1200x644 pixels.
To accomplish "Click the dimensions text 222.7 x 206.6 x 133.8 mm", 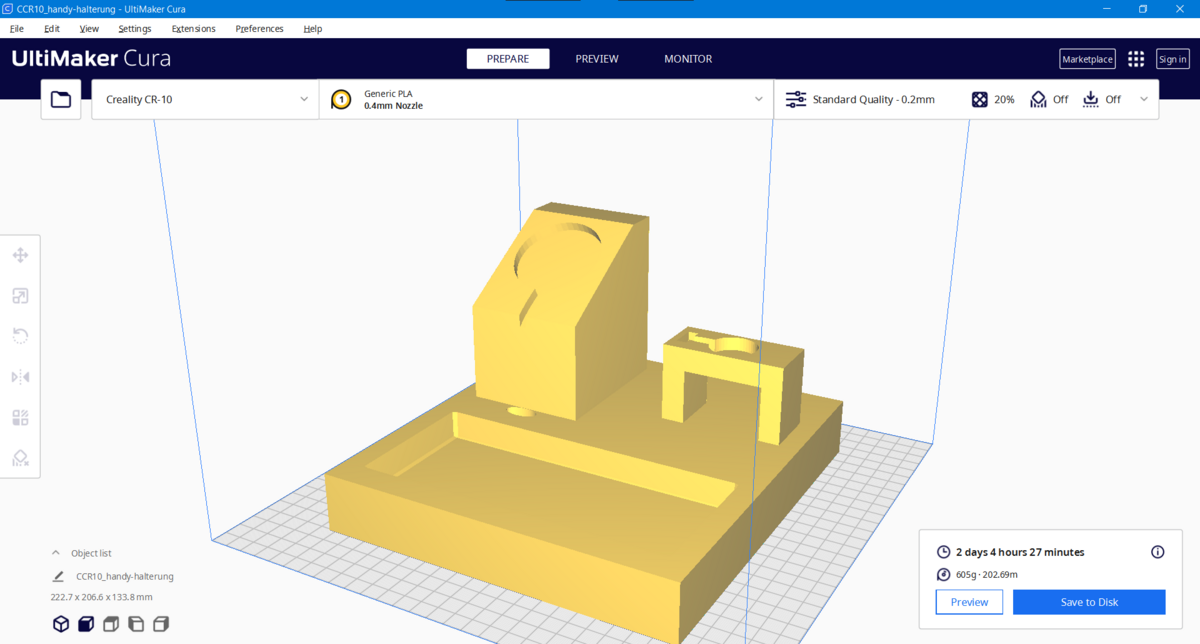I will [x=102, y=597].
